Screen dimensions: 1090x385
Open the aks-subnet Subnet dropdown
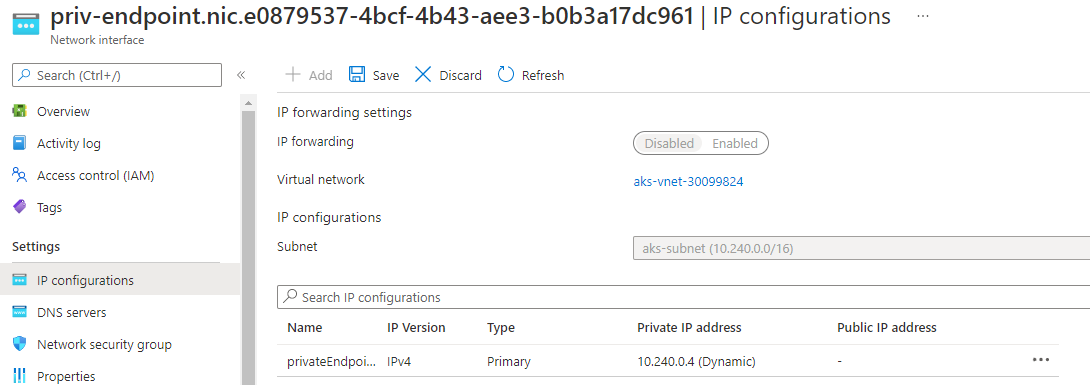click(861, 248)
